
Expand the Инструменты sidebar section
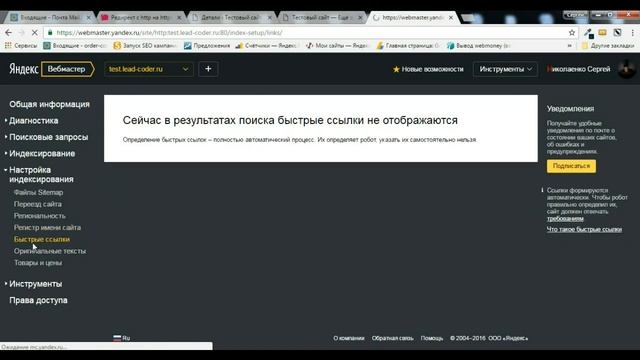tap(35, 284)
